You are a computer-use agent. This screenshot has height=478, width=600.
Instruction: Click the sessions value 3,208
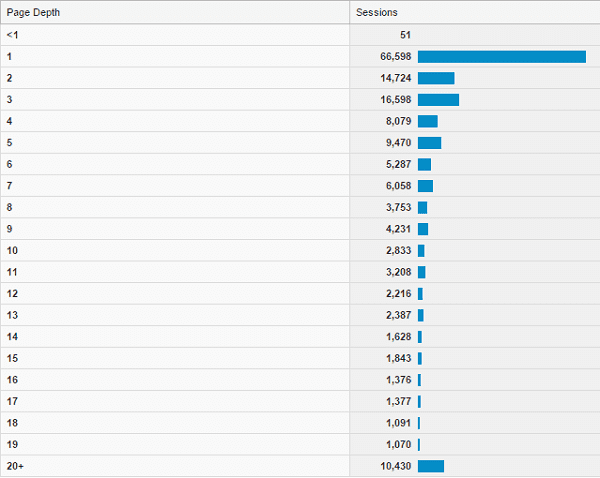coord(398,272)
